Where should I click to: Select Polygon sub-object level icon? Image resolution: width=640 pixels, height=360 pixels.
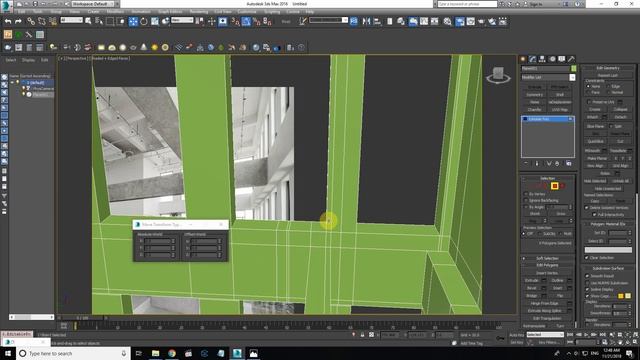coord(554,186)
